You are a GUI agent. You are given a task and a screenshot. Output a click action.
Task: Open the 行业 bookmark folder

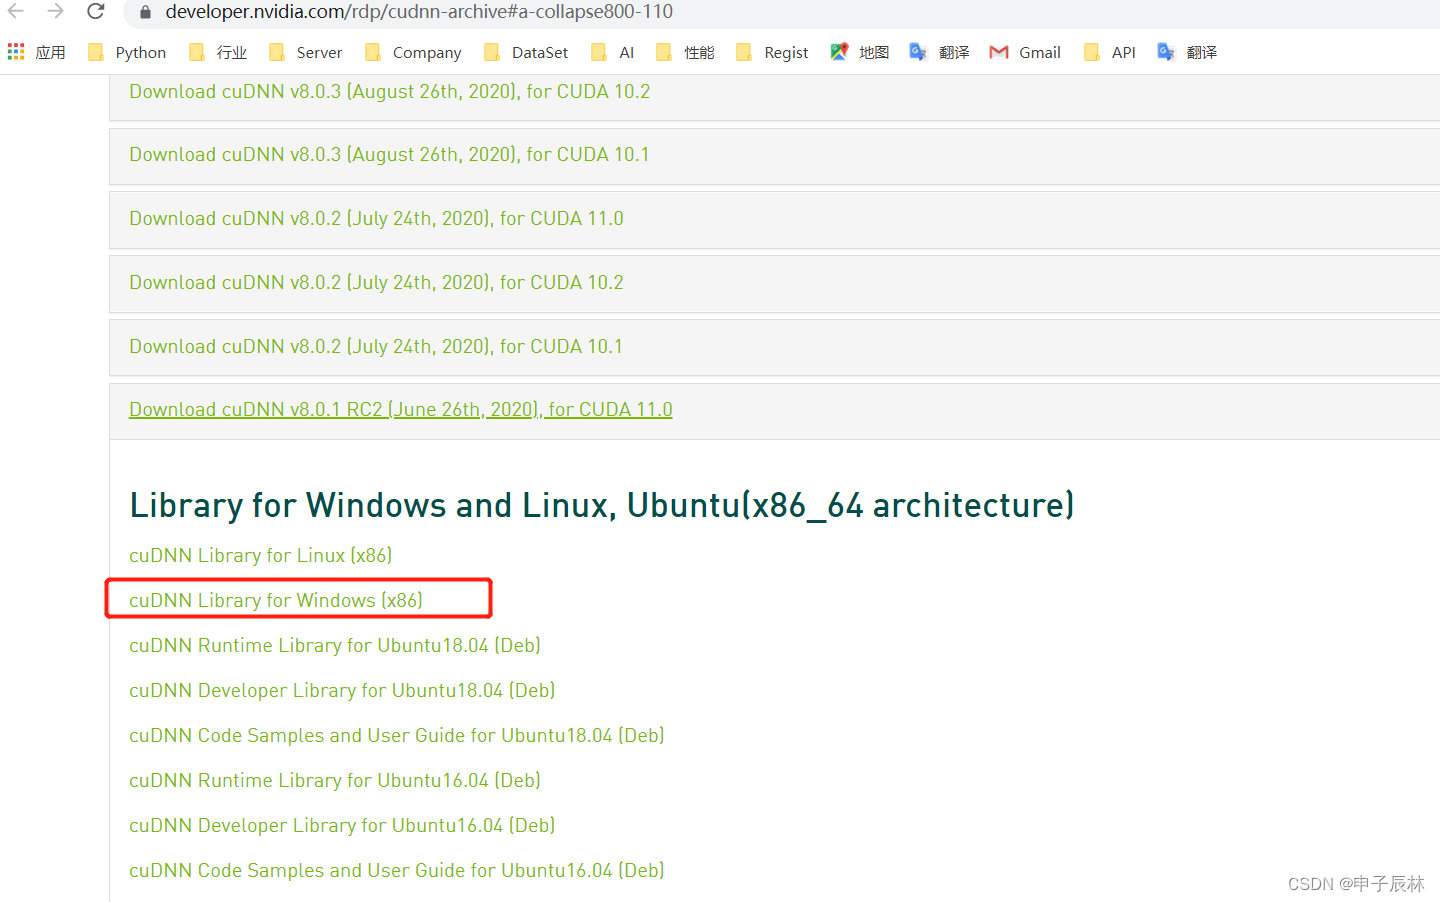(x=218, y=52)
